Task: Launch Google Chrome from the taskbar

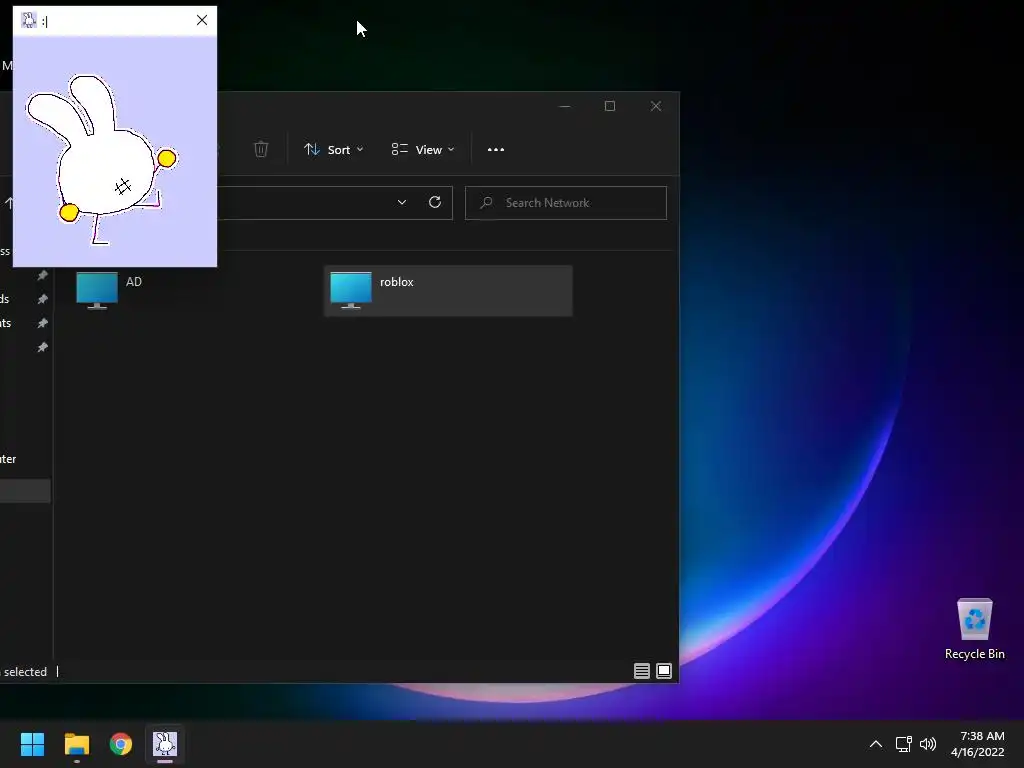Action: click(121, 744)
